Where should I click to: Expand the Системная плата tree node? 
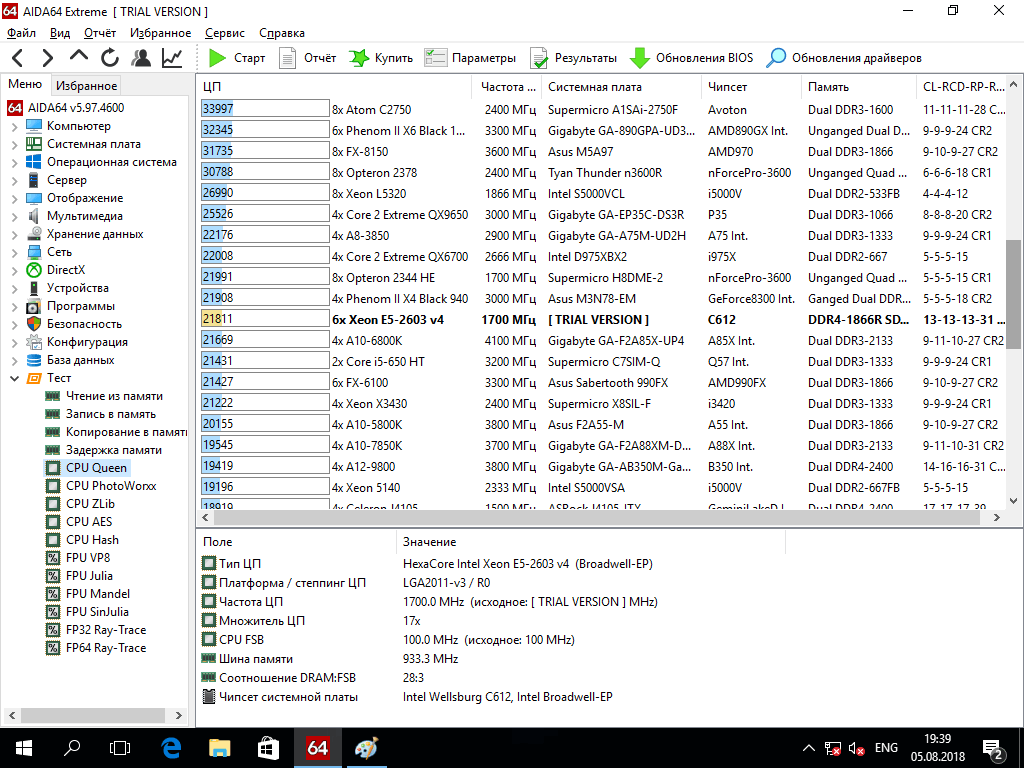point(14,144)
